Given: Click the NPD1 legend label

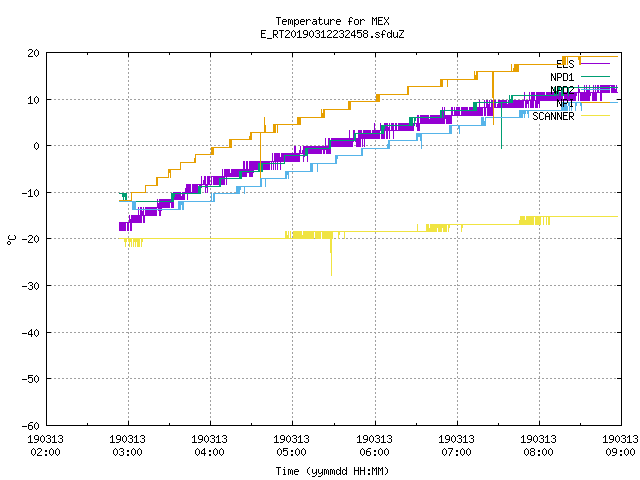Looking at the screenshot, I should [562, 77].
